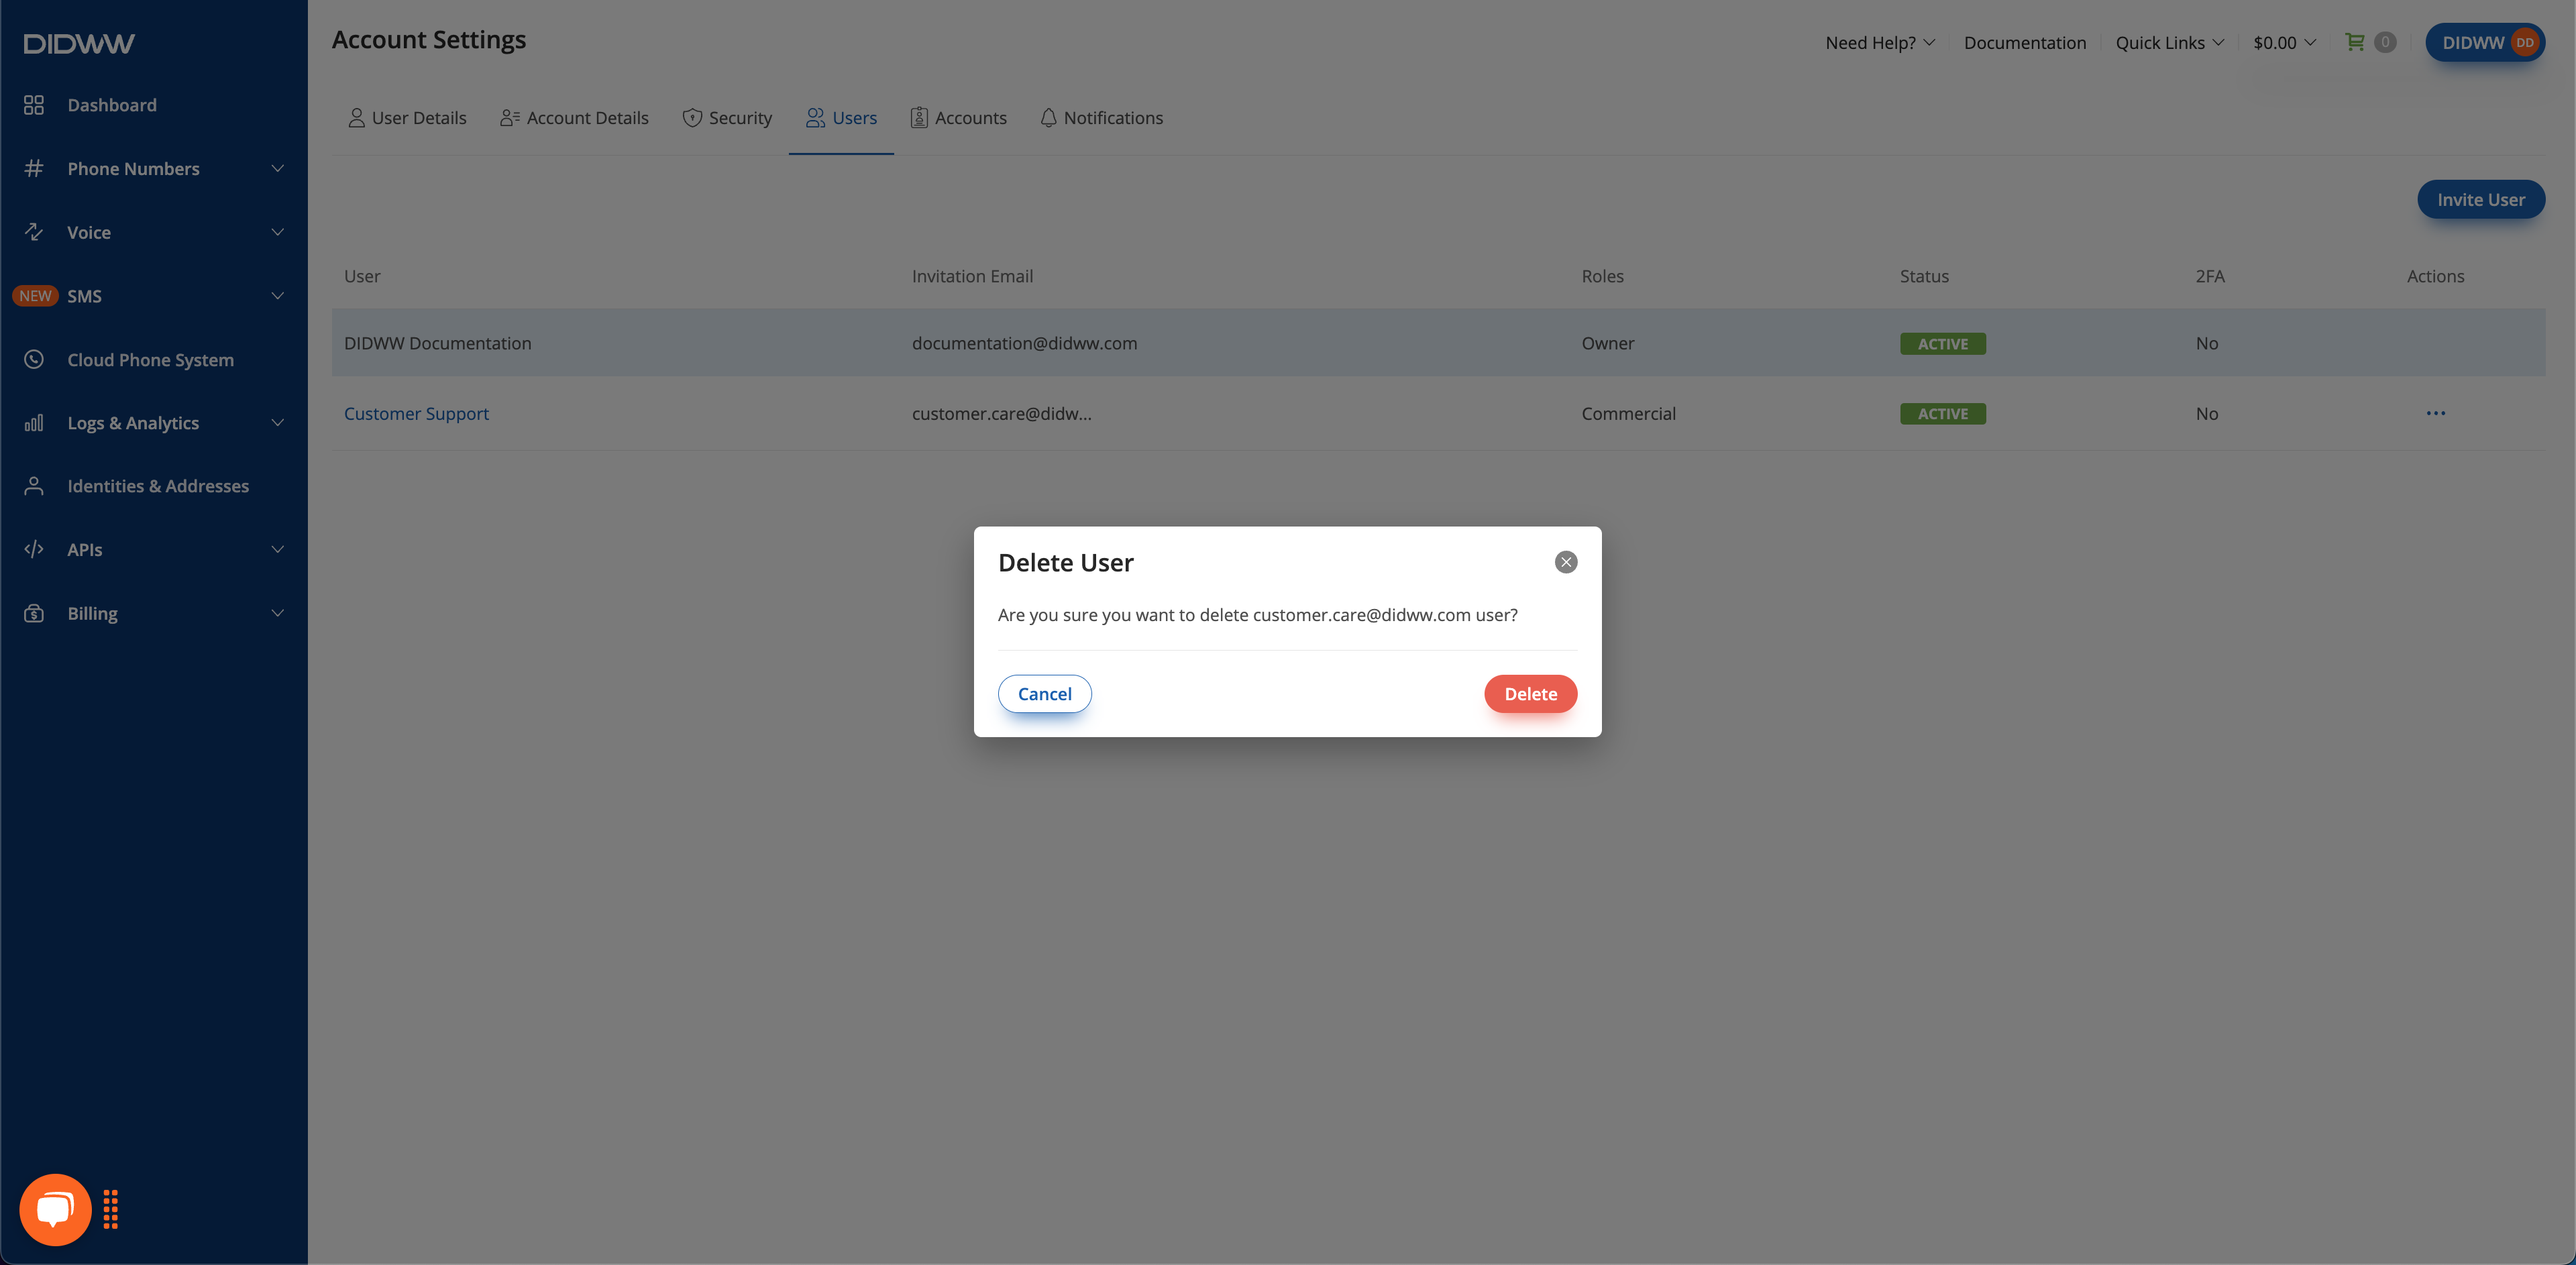2576x1265 pixels.
Task: Switch to the User Details tab
Action: (x=407, y=118)
